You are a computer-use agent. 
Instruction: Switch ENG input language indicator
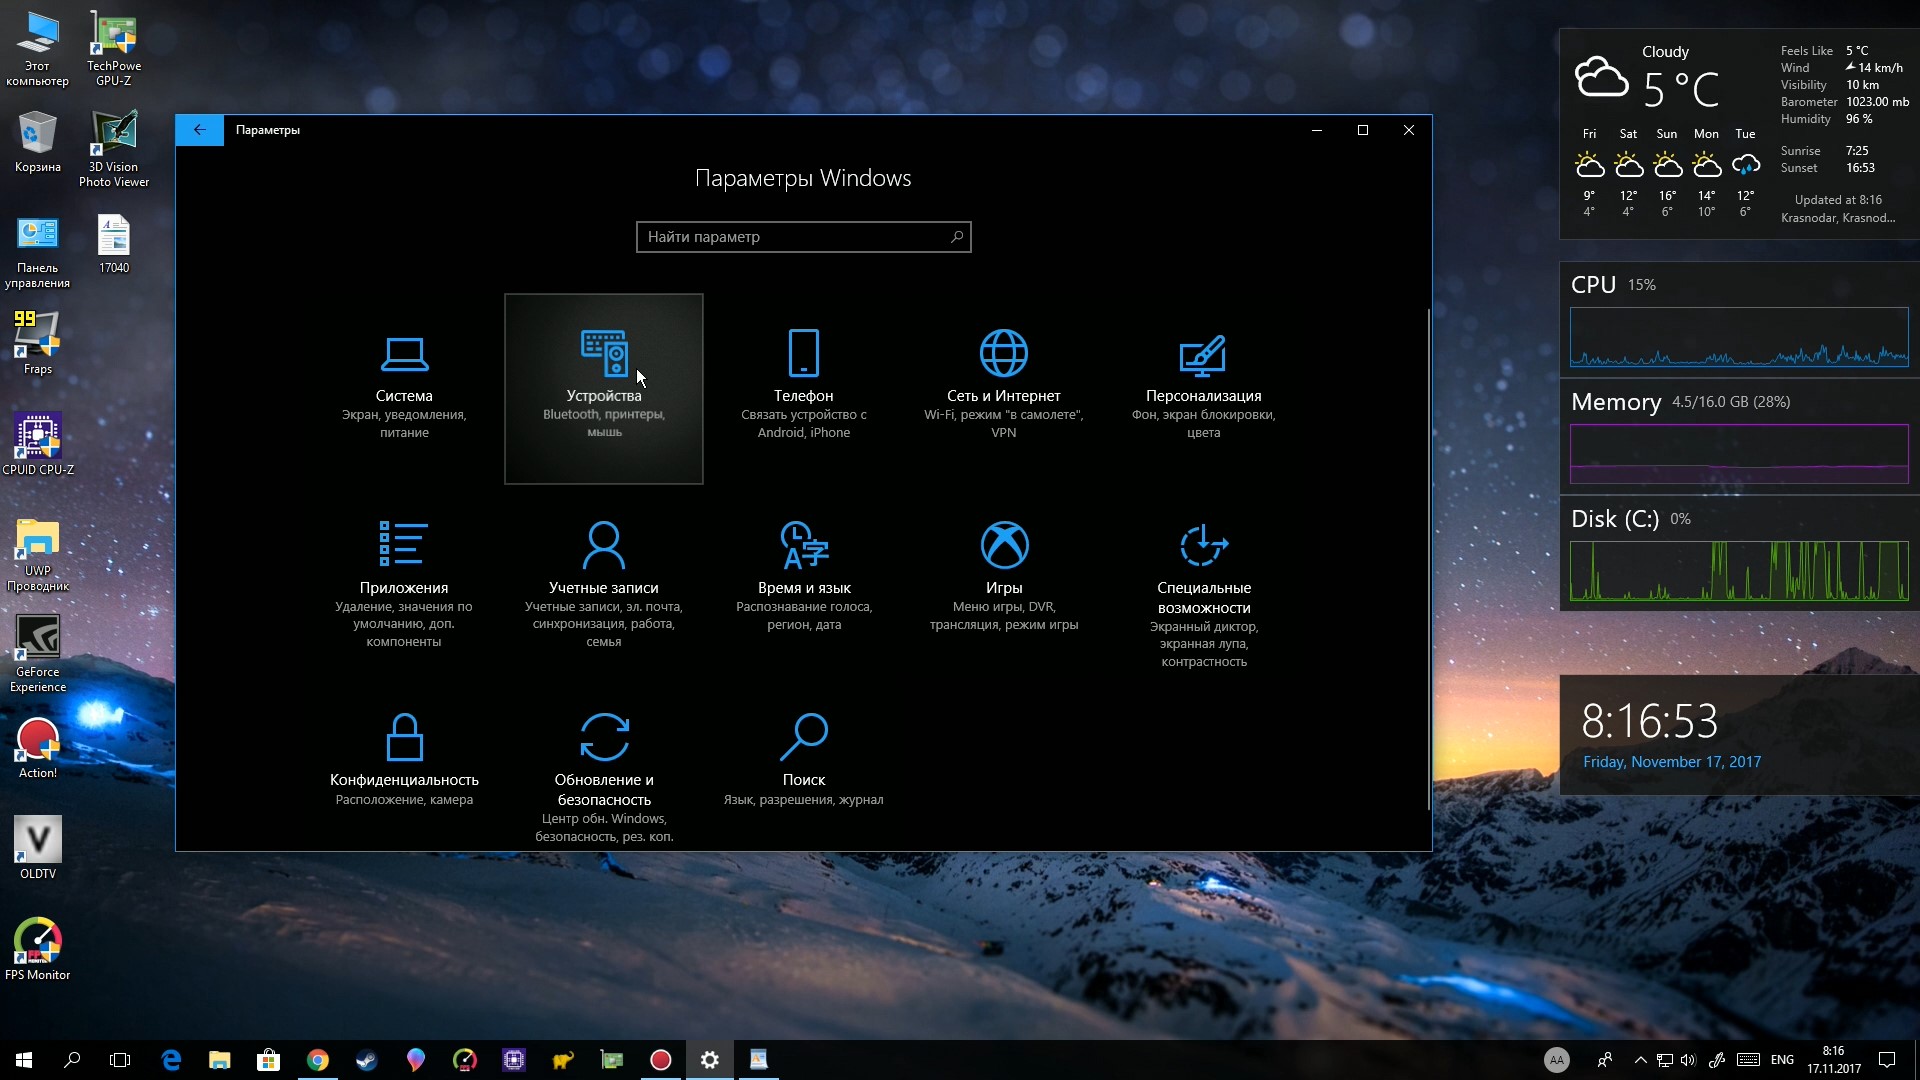click(1782, 1060)
